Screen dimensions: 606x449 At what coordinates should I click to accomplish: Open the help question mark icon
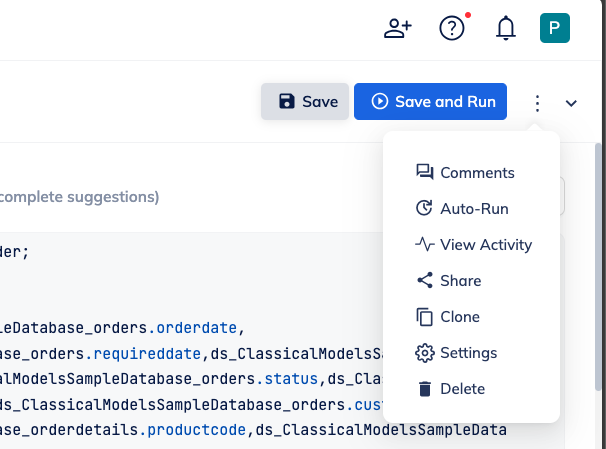(x=452, y=28)
